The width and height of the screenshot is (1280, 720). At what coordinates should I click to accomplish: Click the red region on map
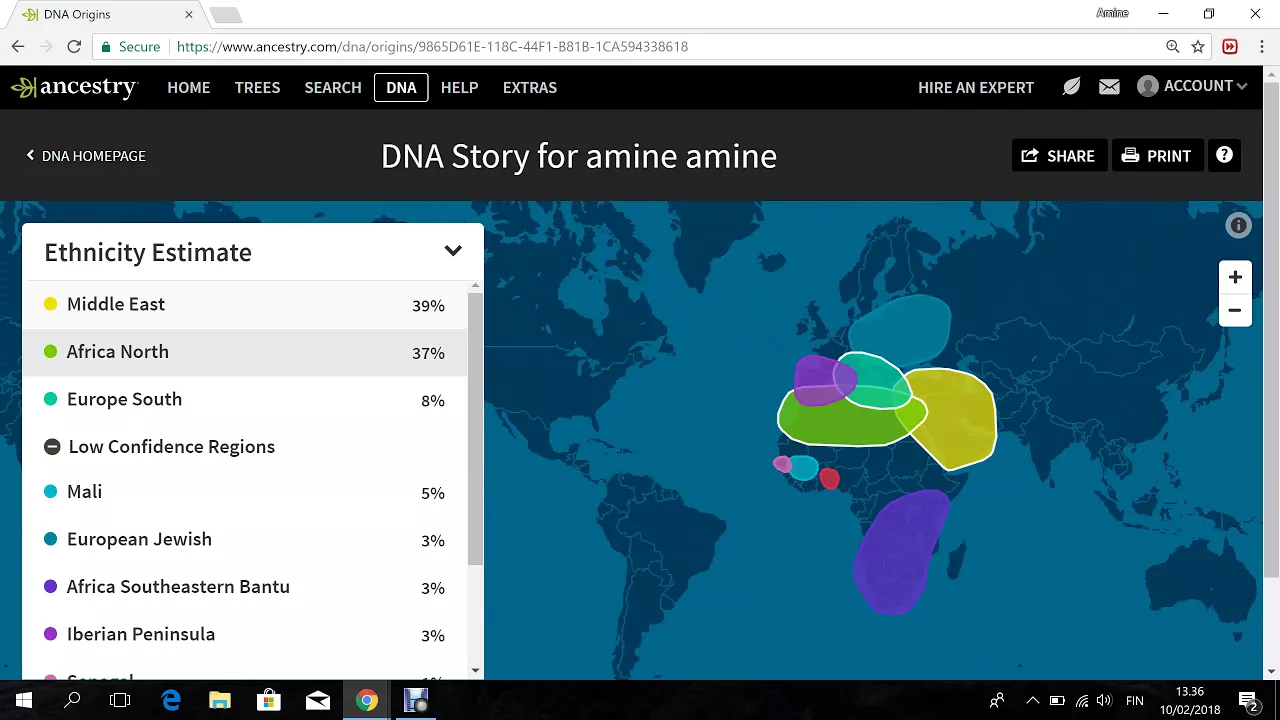point(829,480)
